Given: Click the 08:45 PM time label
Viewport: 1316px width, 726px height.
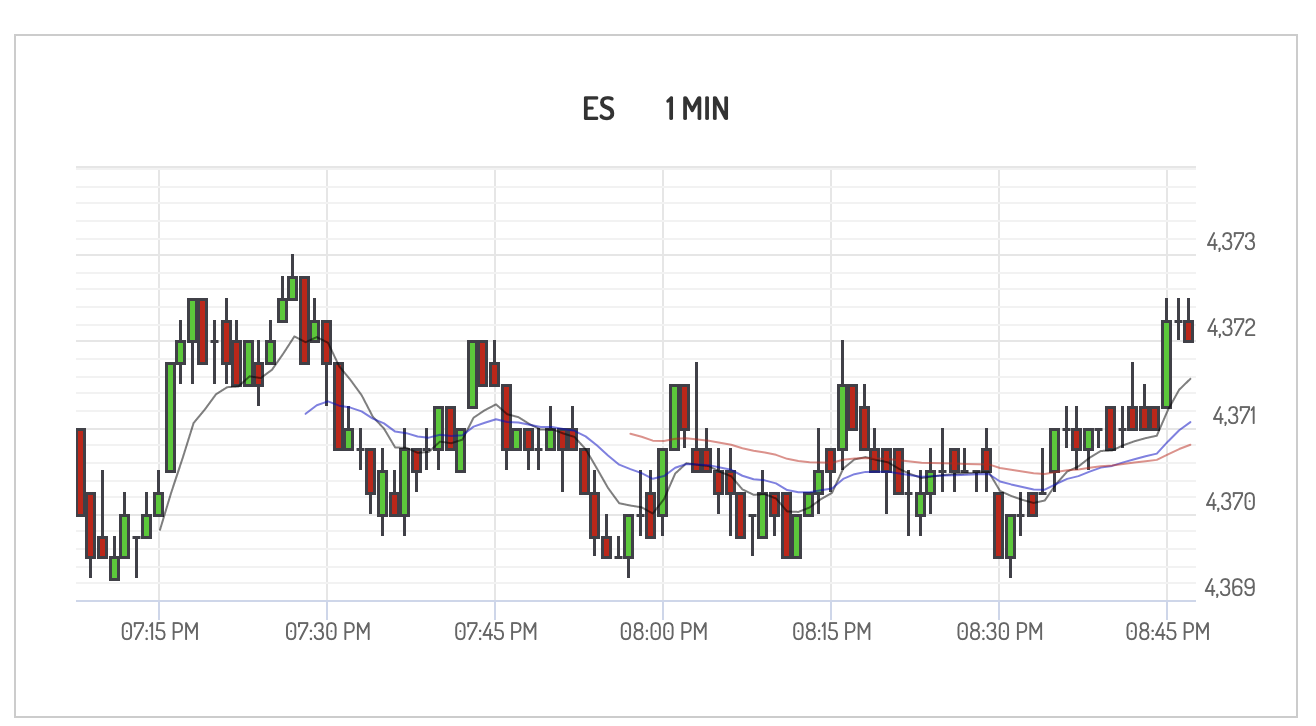Looking at the screenshot, I should coord(1167,632).
